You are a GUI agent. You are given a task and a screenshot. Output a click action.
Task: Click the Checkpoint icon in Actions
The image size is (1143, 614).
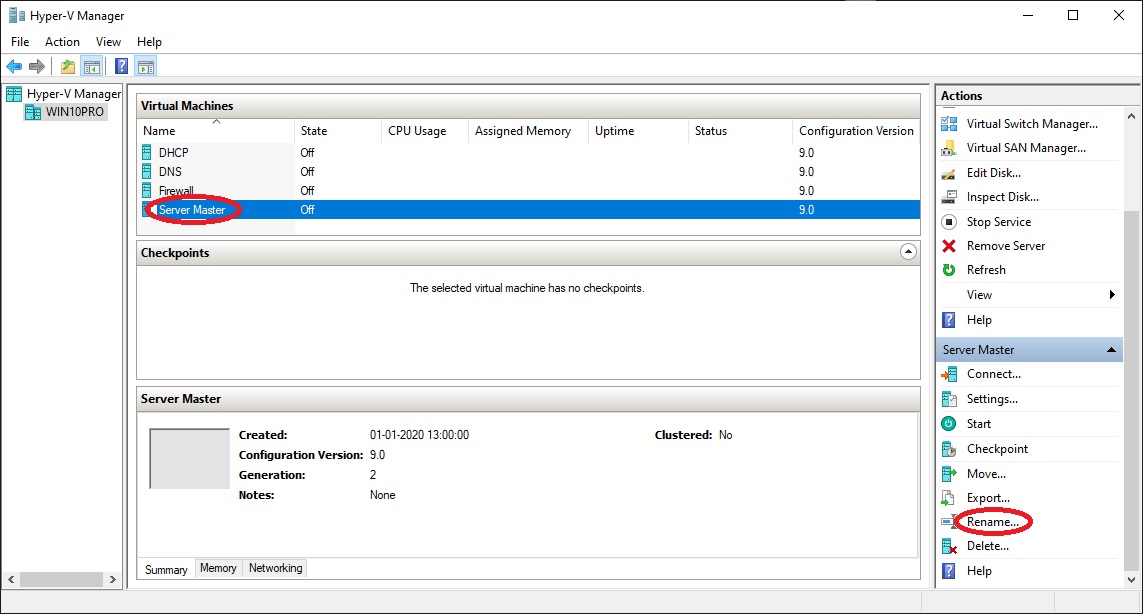(948, 449)
